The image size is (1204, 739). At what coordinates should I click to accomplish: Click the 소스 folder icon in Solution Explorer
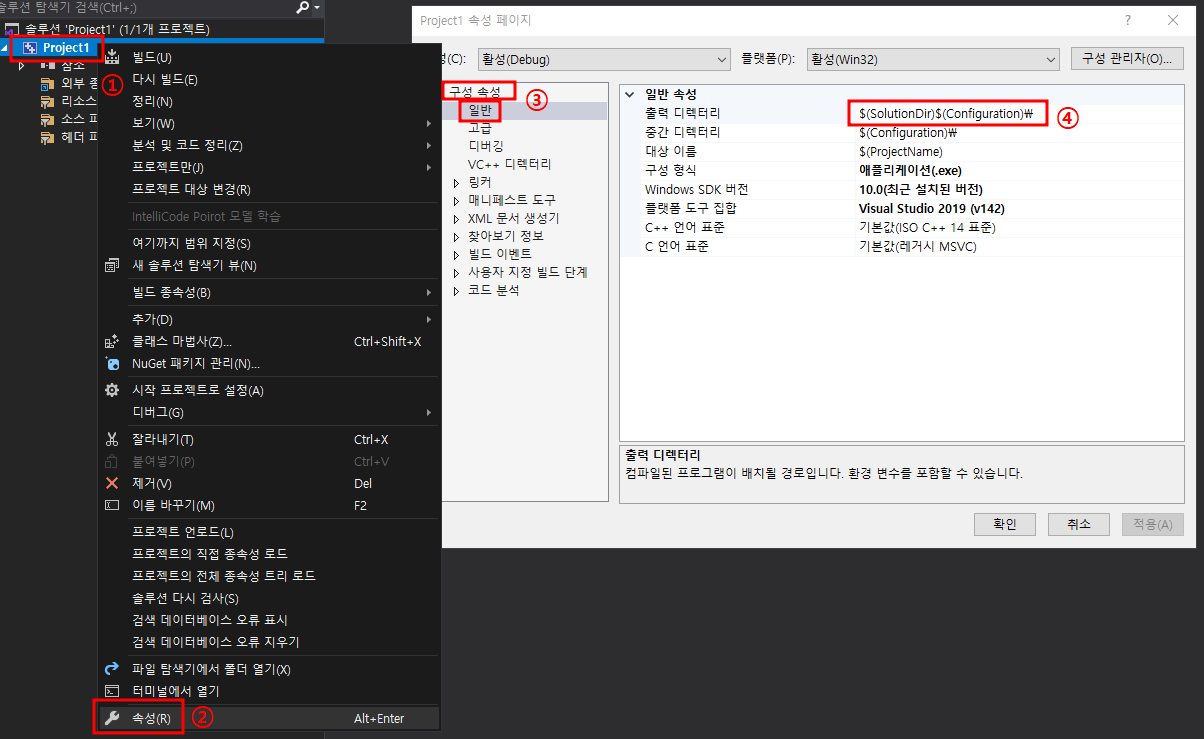(x=47, y=119)
